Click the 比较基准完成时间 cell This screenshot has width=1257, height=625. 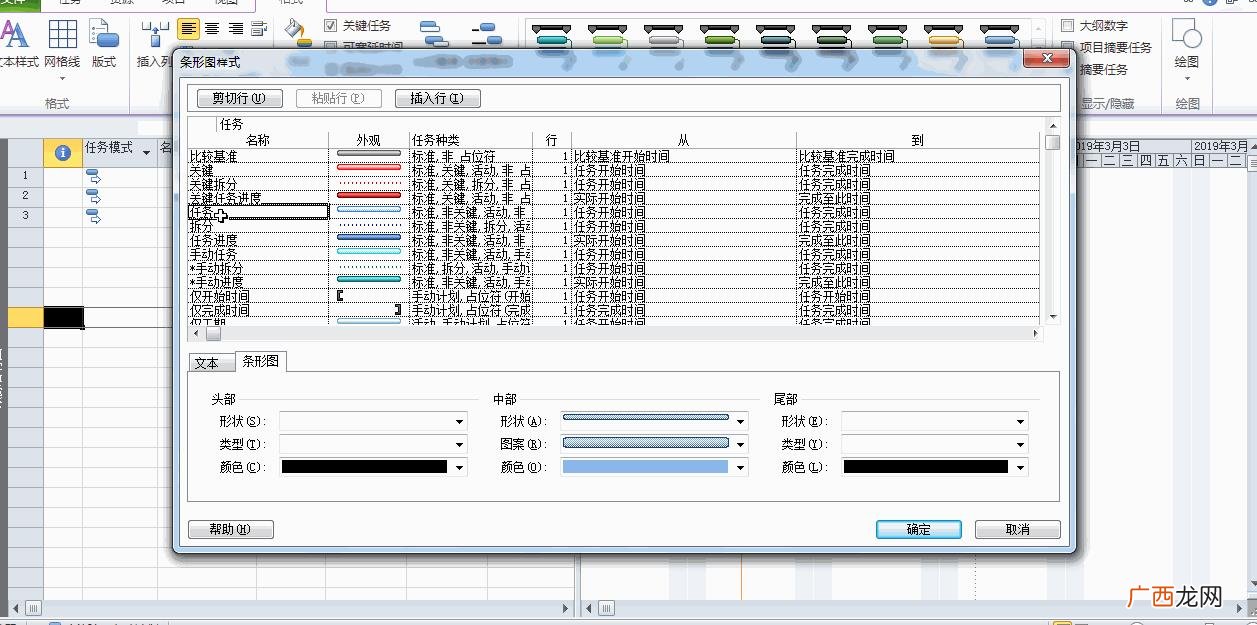918,156
